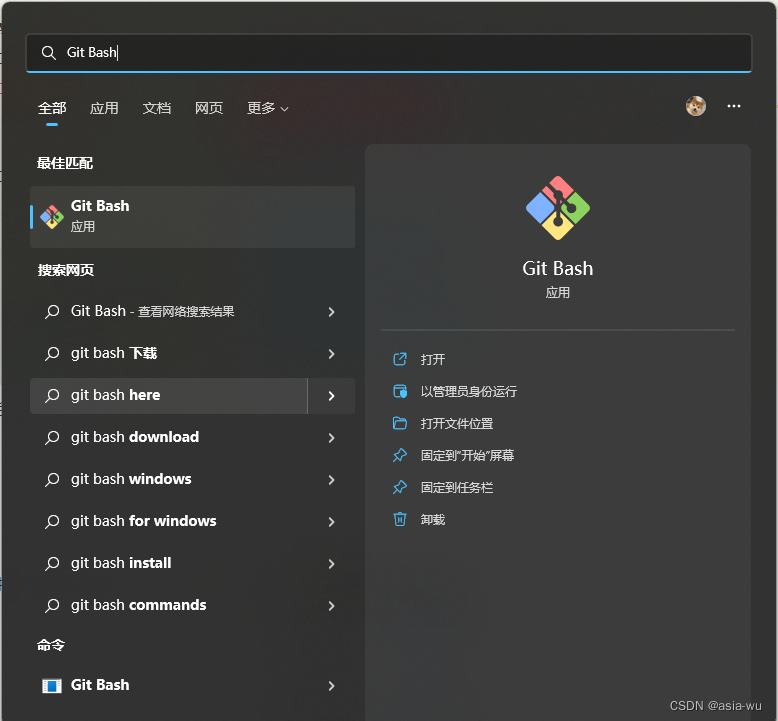Open Git Bash best match result
Image resolution: width=778 pixels, height=721 pixels.
pos(193,217)
